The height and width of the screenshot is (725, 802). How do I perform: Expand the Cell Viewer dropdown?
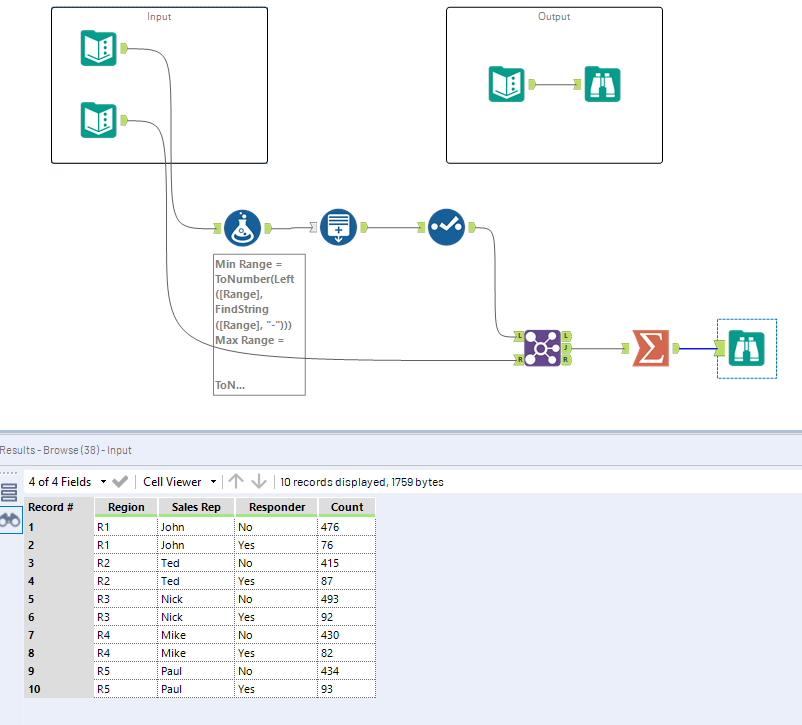(x=178, y=482)
